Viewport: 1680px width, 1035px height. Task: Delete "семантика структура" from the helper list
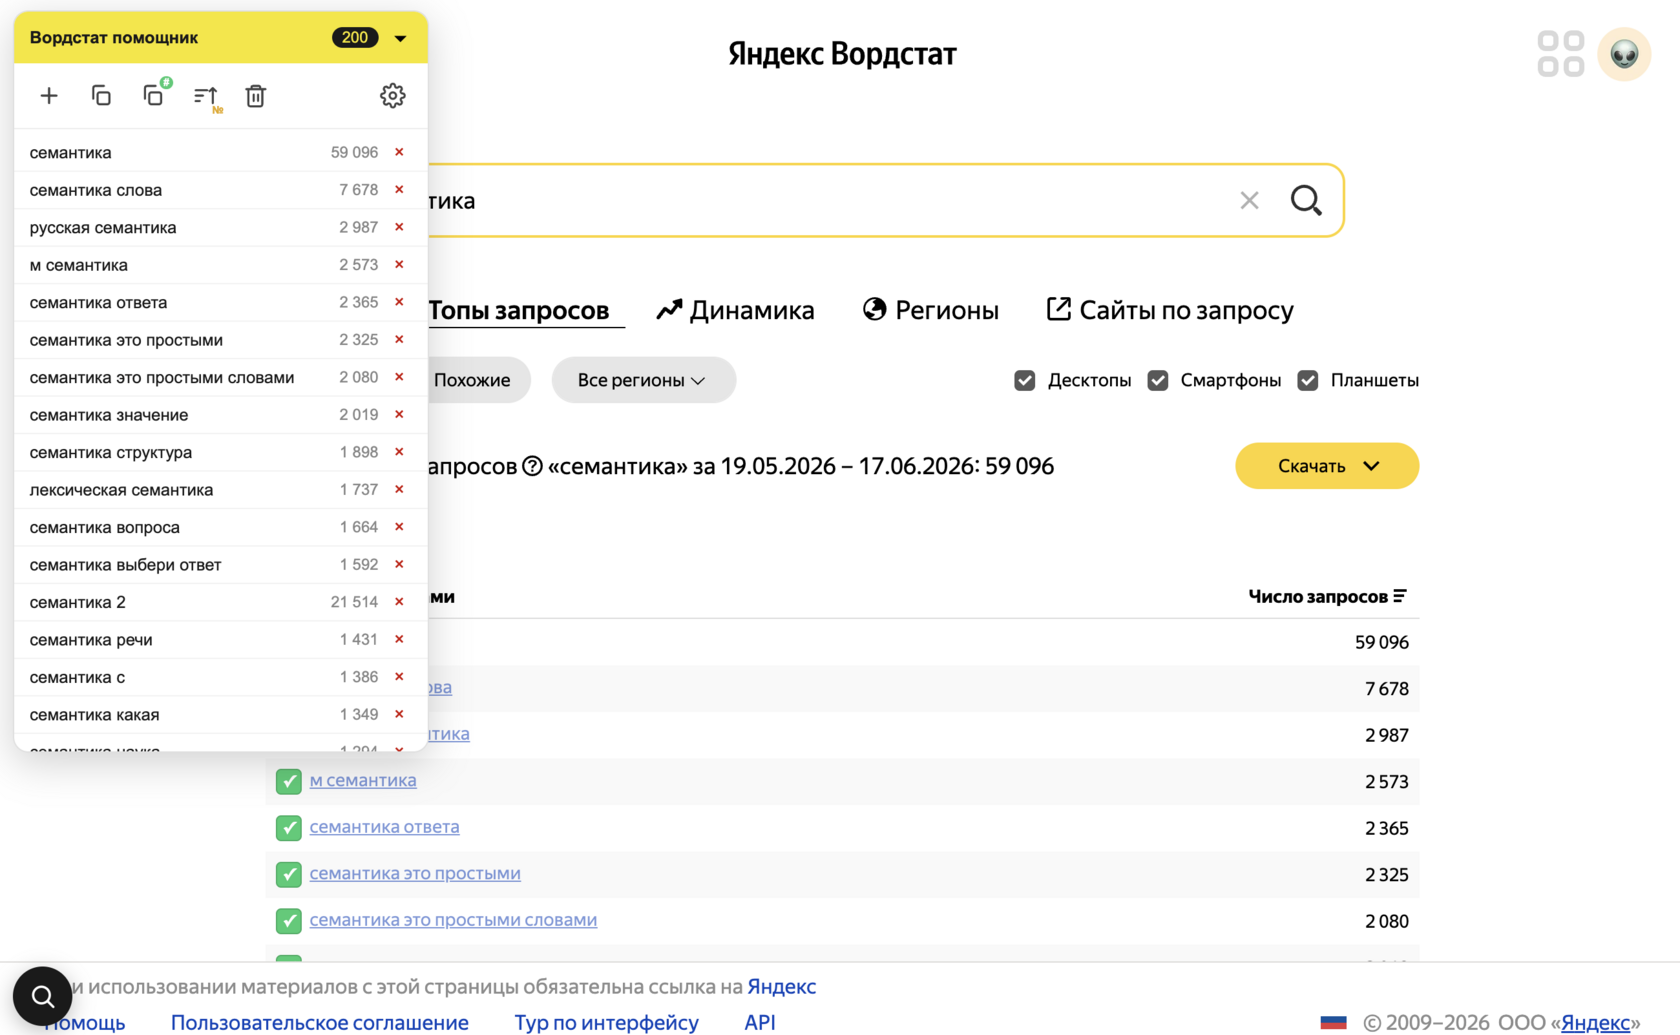(x=399, y=452)
